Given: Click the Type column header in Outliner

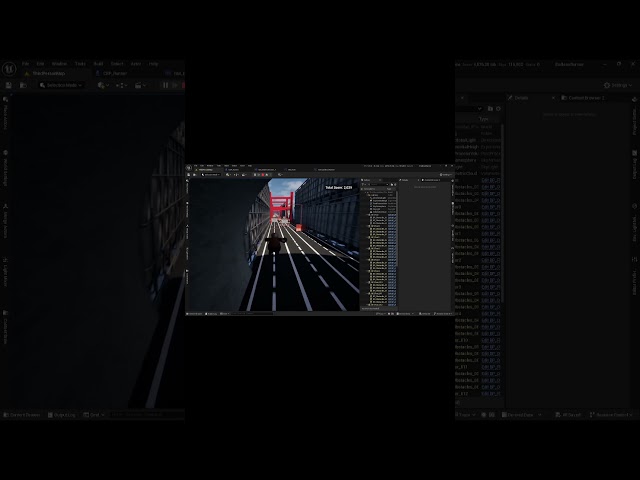Looking at the screenshot, I should [x=484, y=119].
